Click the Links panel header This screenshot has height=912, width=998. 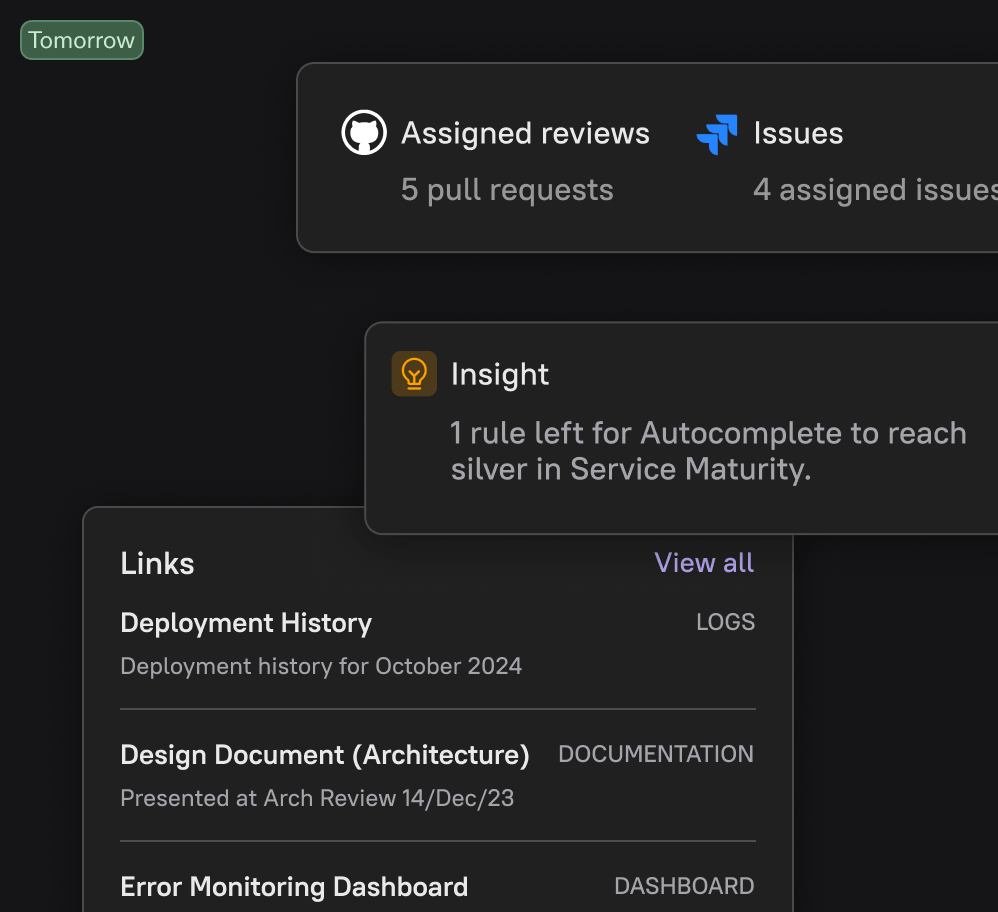click(x=156, y=562)
